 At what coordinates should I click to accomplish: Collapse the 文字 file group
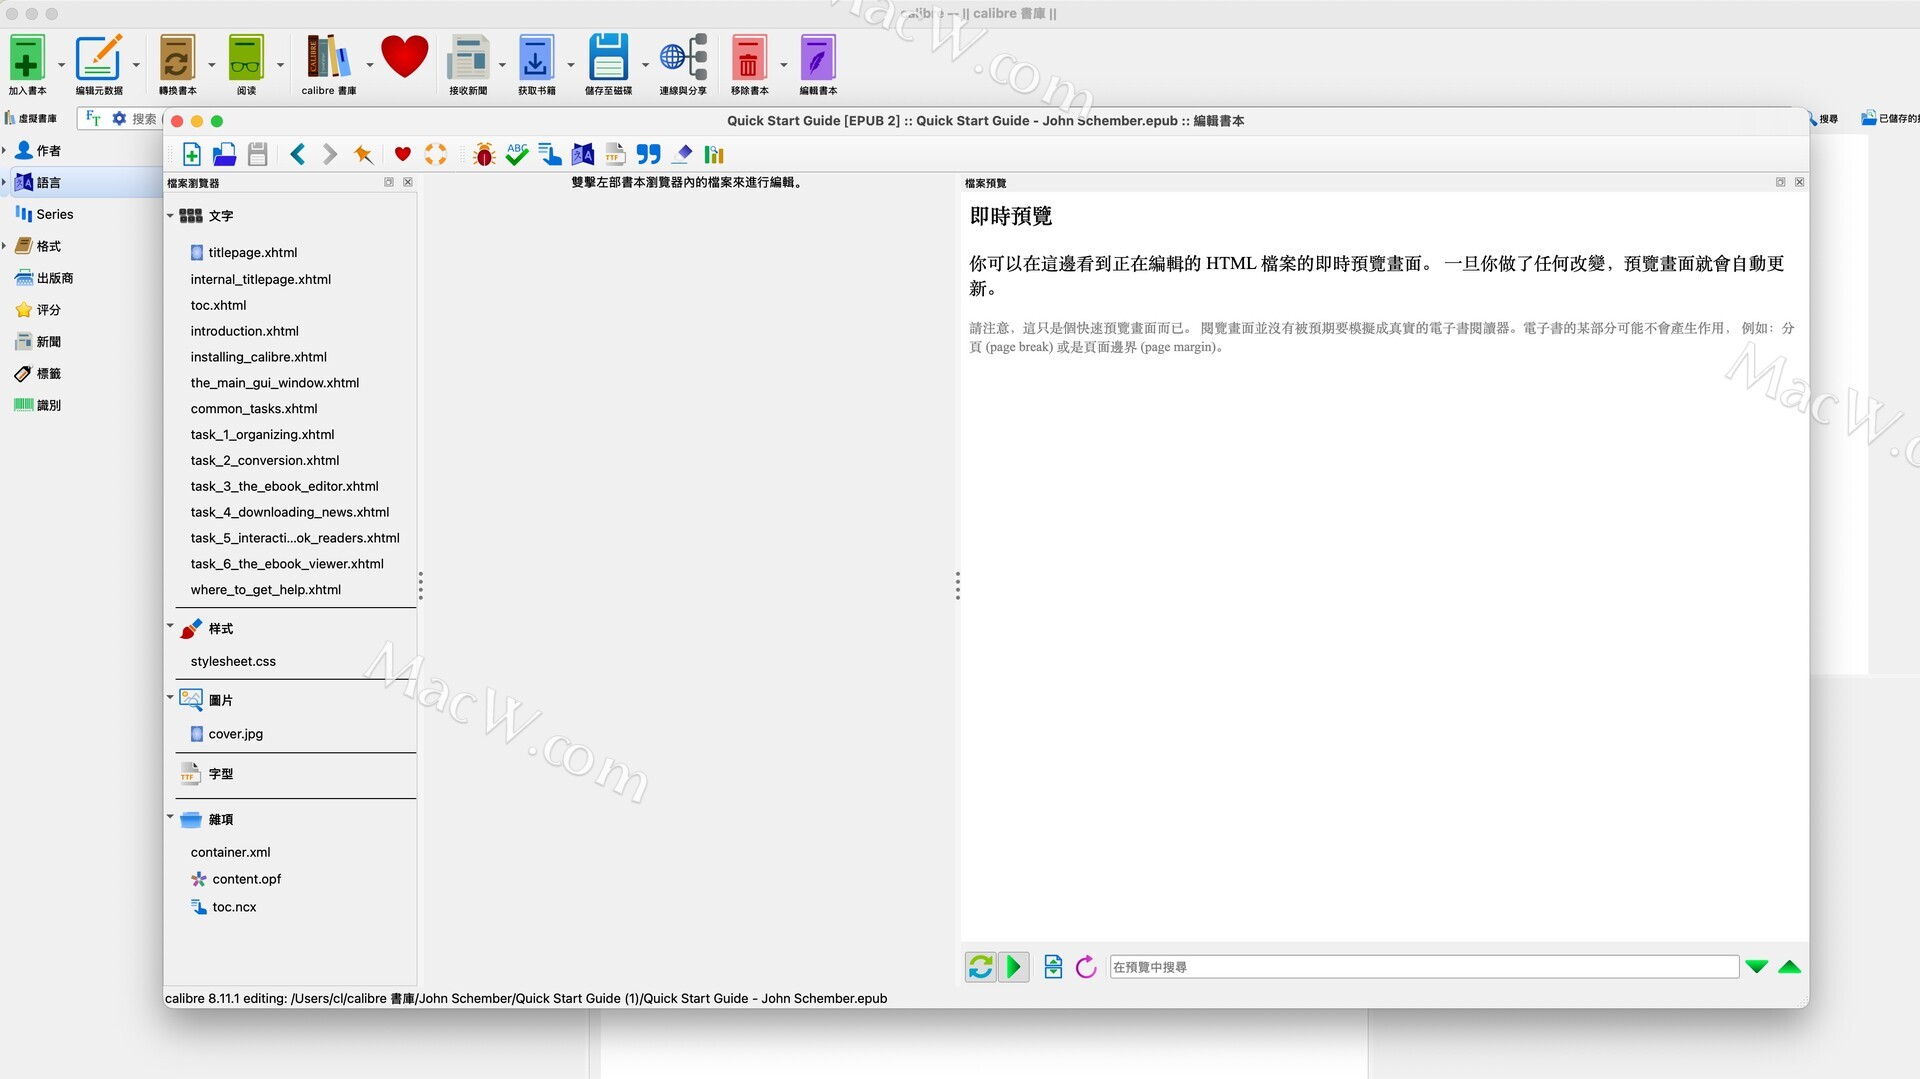tap(170, 216)
